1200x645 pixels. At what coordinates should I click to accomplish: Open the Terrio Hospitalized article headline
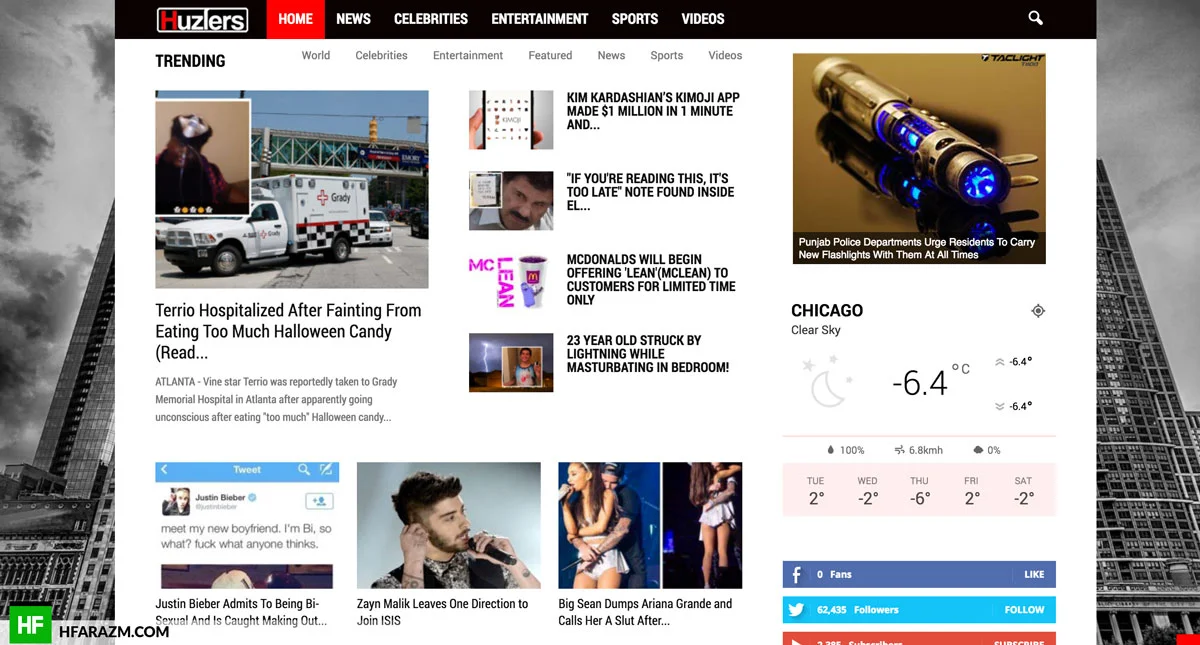pyautogui.click(x=289, y=331)
